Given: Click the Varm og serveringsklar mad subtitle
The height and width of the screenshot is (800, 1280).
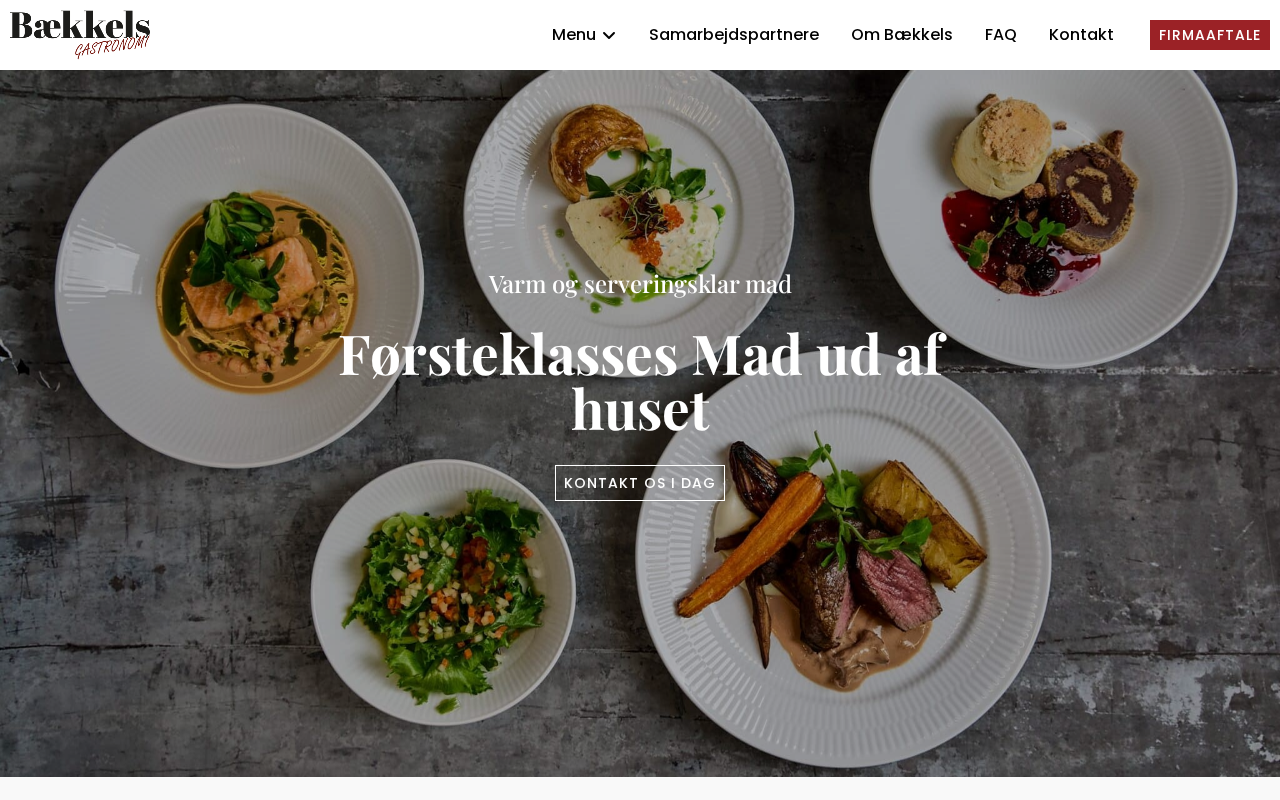Looking at the screenshot, I should point(640,284).
